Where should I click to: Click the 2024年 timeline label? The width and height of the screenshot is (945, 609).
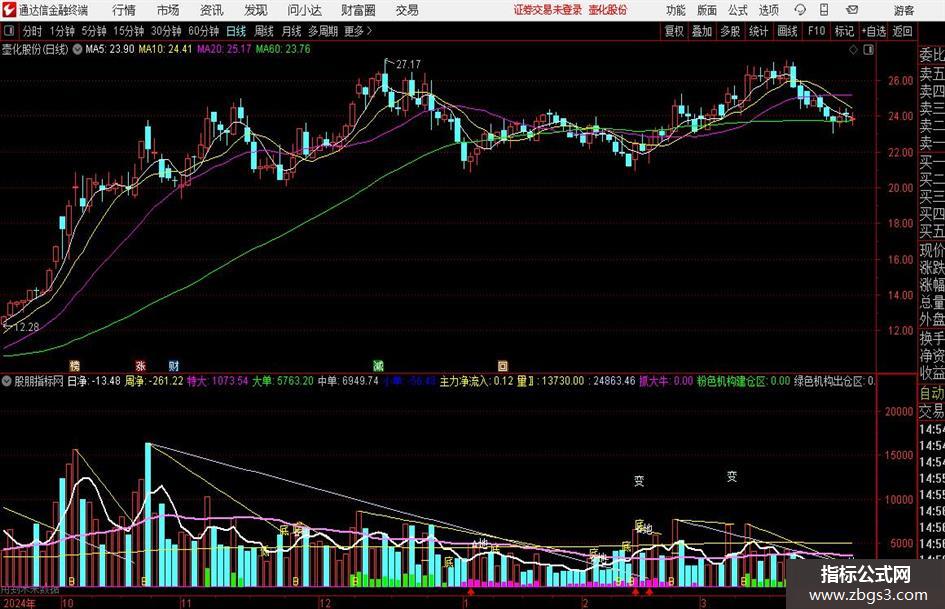[x=19, y=603]
